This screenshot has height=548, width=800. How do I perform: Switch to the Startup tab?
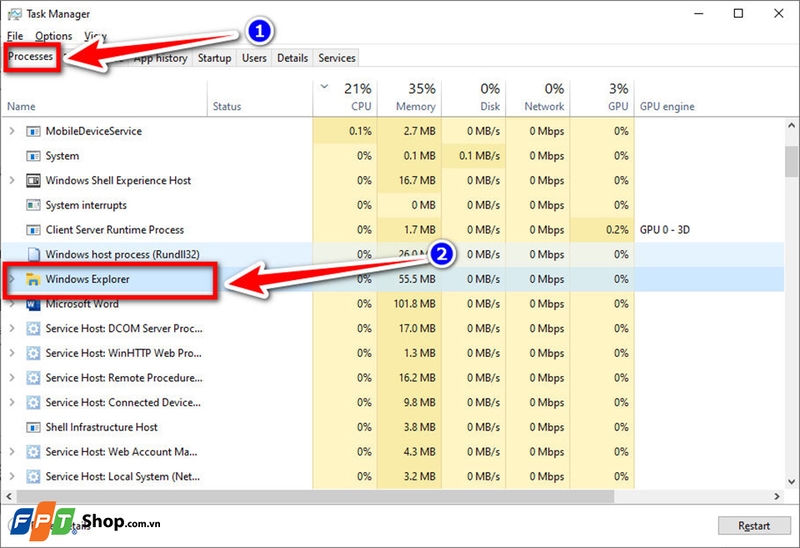pos(214,58)
